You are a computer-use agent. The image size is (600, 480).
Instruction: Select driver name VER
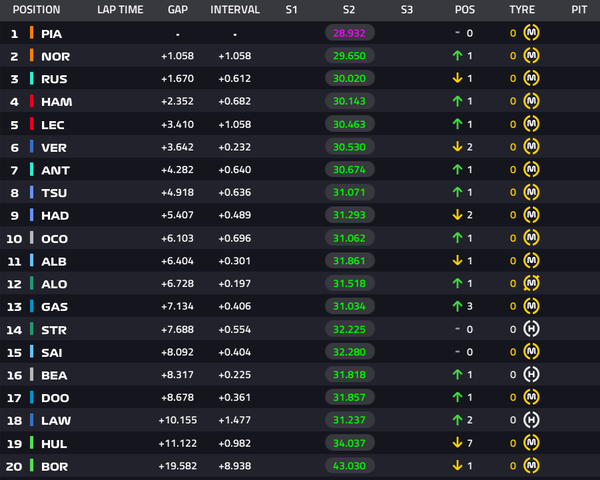click(54, 147)
